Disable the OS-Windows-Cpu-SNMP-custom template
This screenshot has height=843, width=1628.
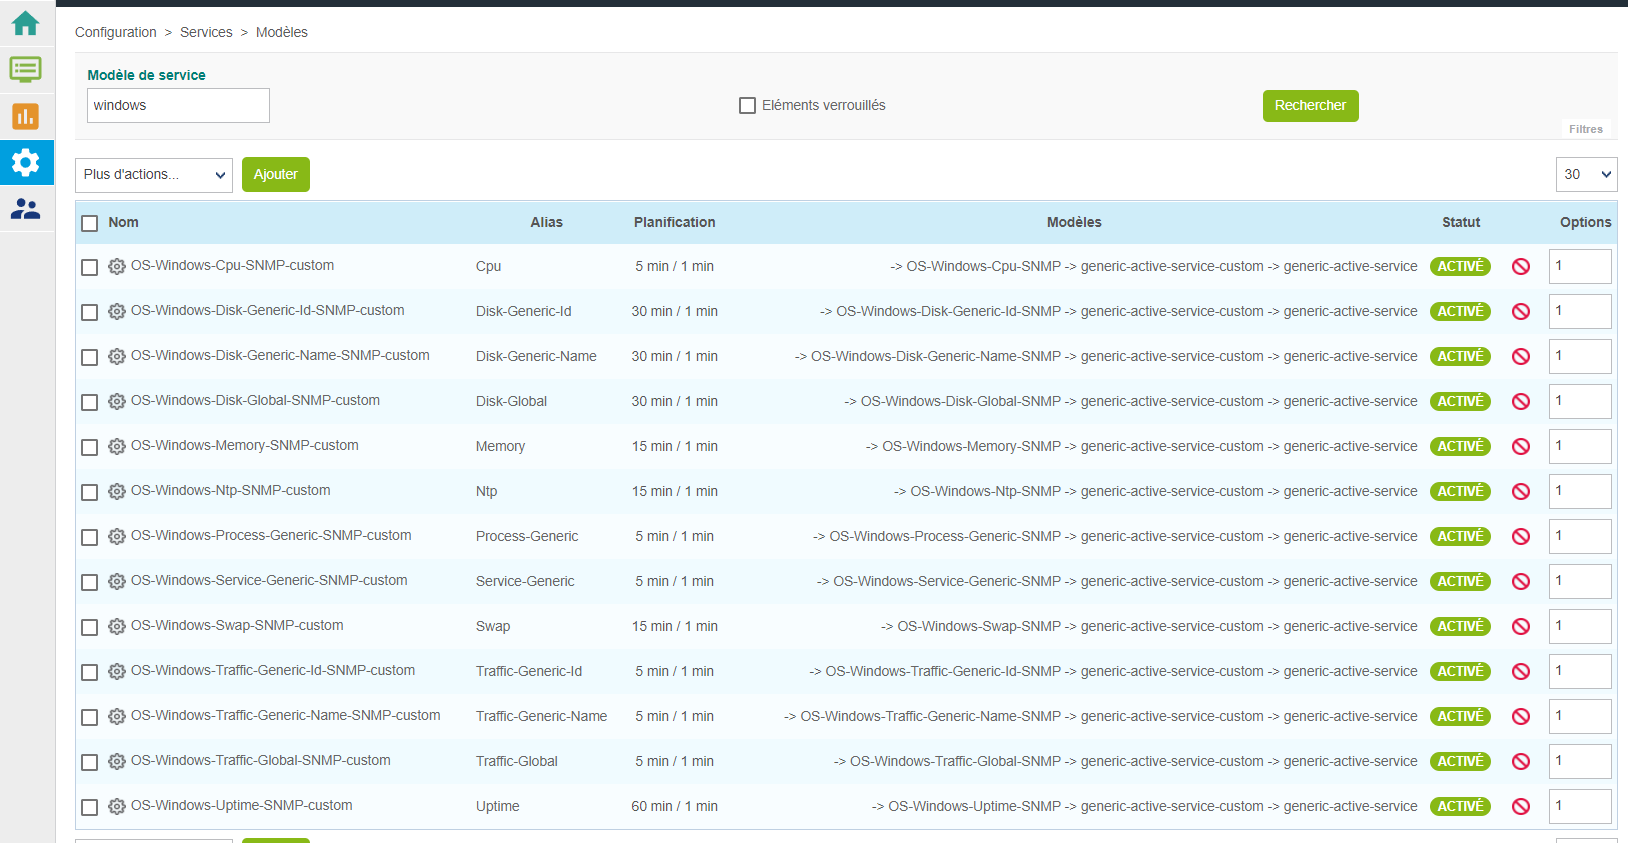[1520, 266]
